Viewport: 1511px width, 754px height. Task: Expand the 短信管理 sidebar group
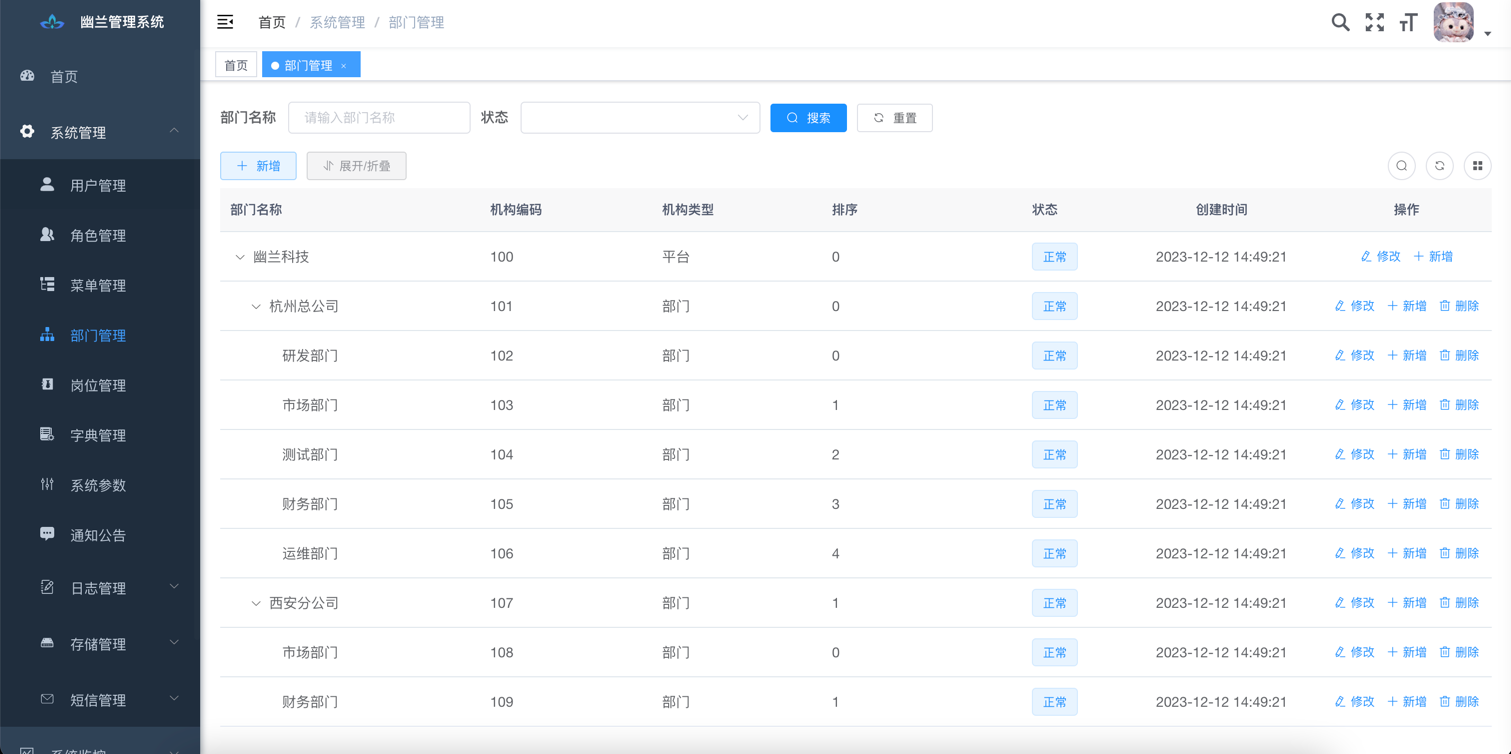click(x=100, y=700)
